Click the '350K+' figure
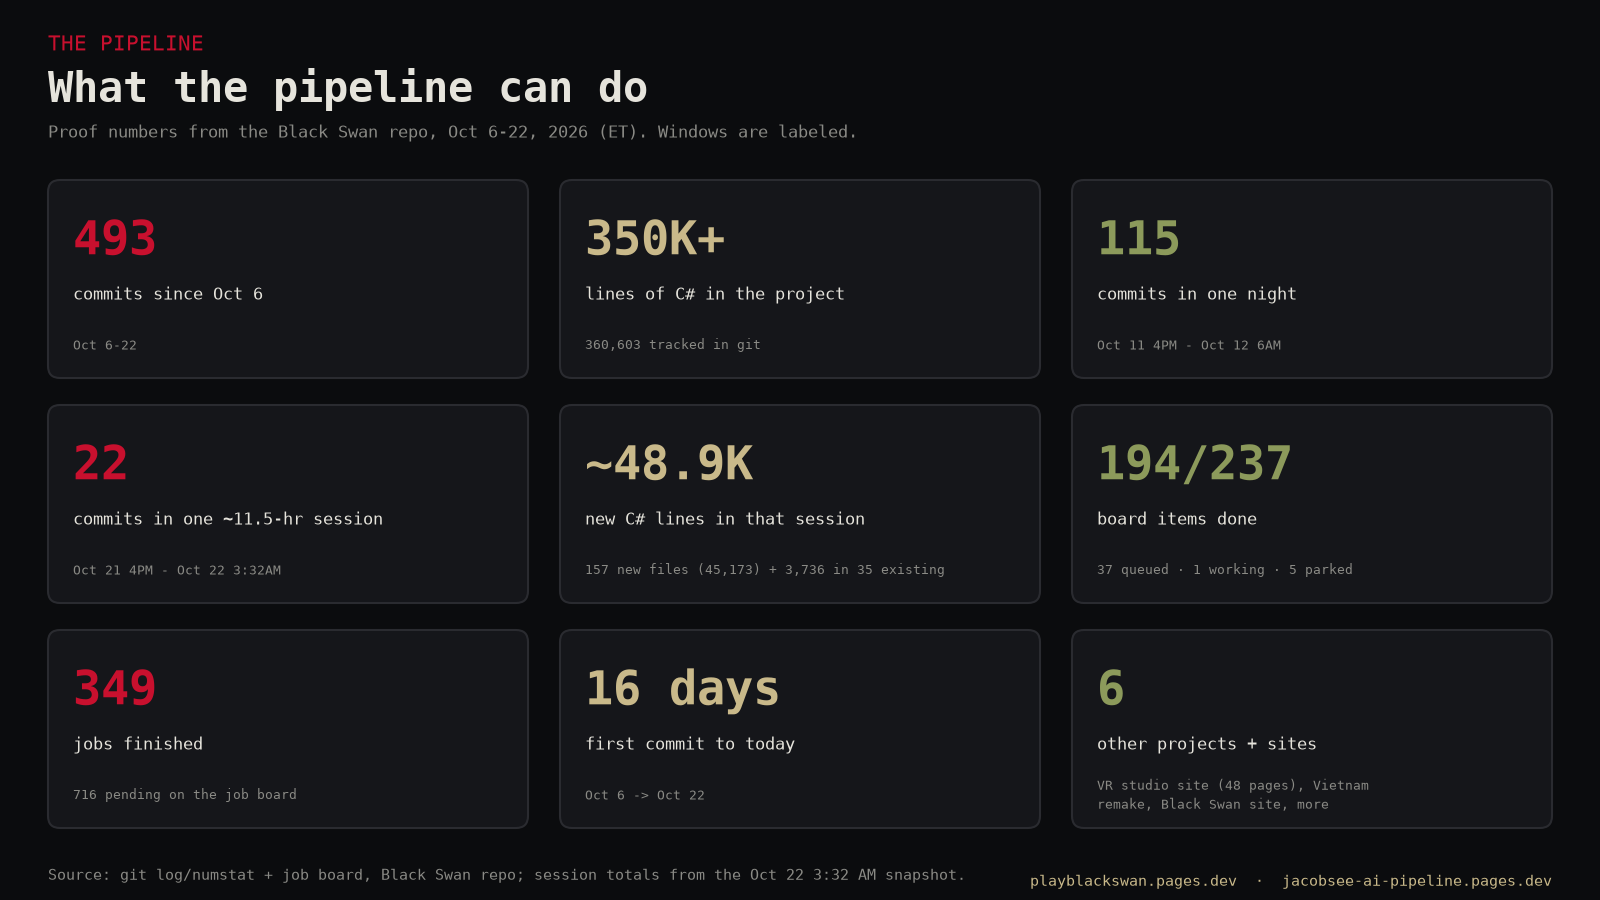 (x=655, y=238)
